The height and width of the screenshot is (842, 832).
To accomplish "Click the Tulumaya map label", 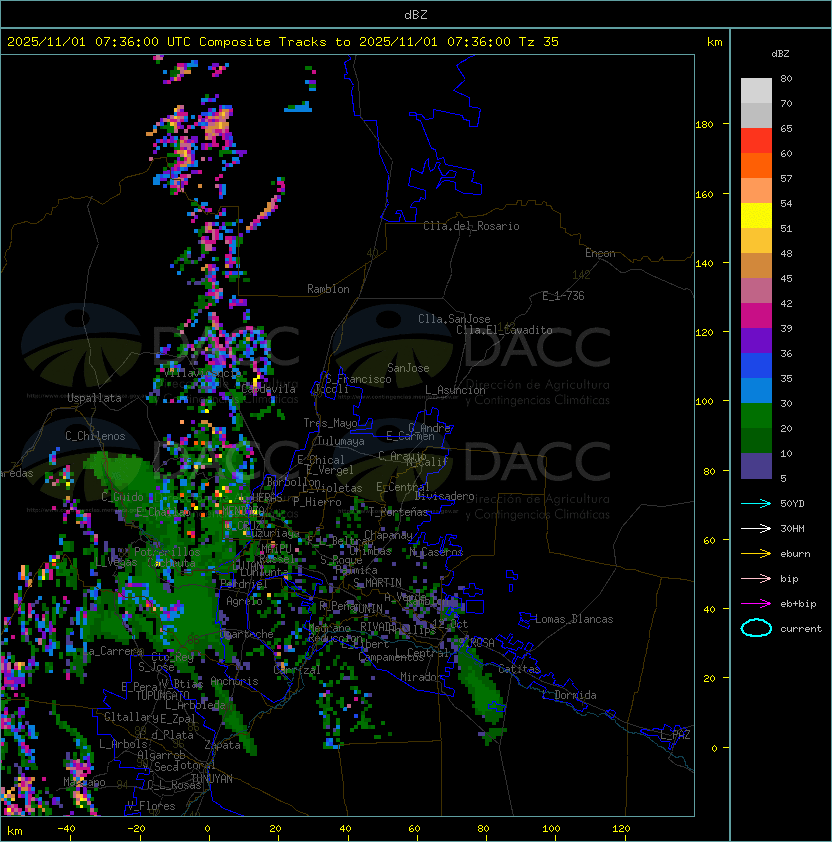I will (341, 441).
